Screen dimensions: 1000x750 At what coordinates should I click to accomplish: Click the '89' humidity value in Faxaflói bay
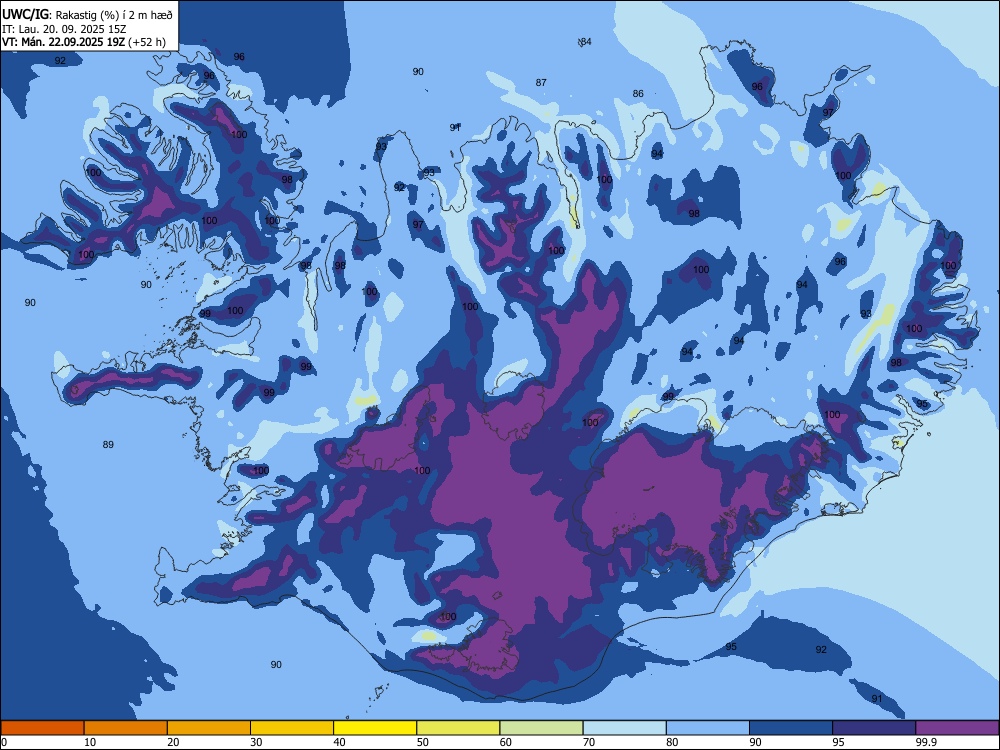108,444
